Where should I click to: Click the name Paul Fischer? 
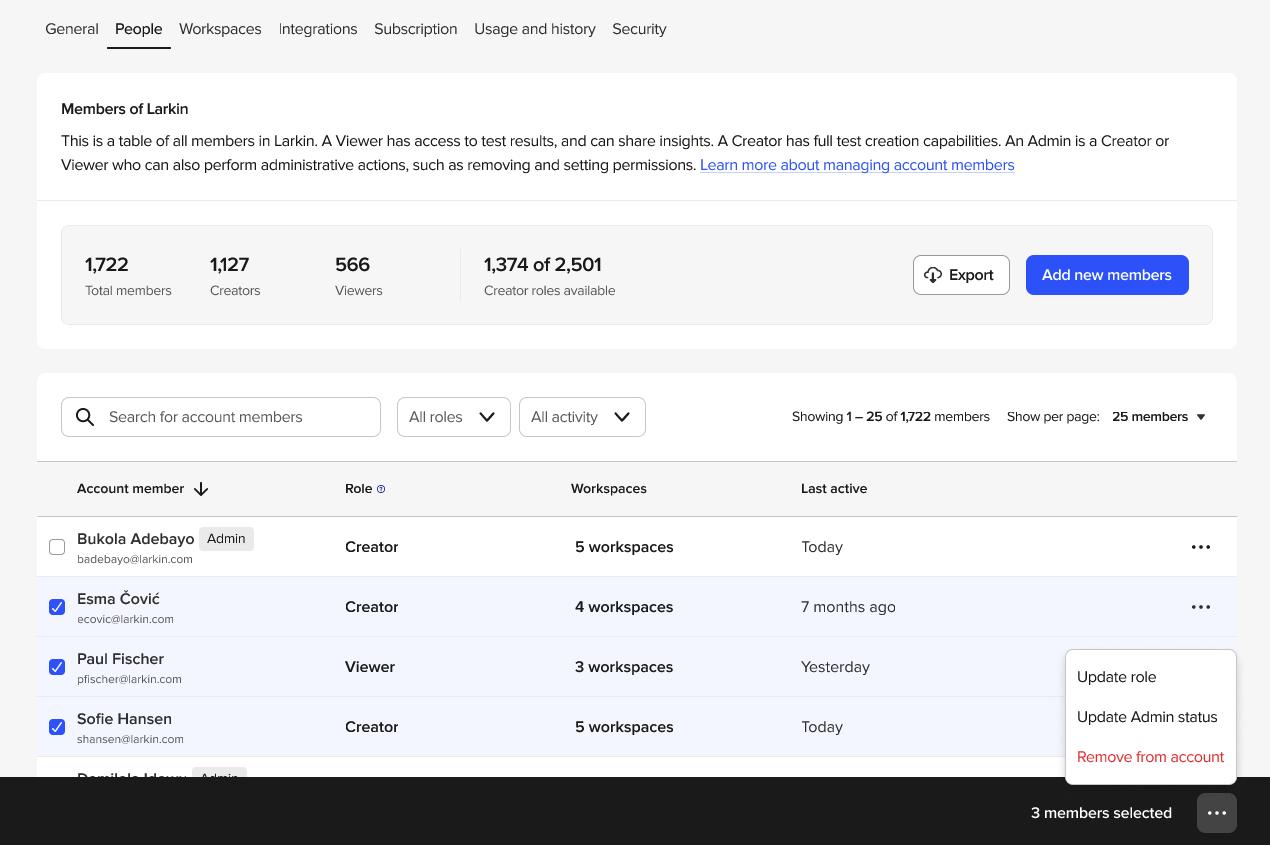click(120, 659)
